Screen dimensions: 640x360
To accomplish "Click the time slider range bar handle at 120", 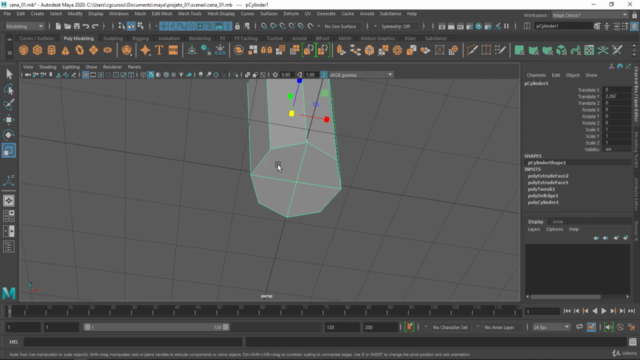I will (x=225, y=327).
